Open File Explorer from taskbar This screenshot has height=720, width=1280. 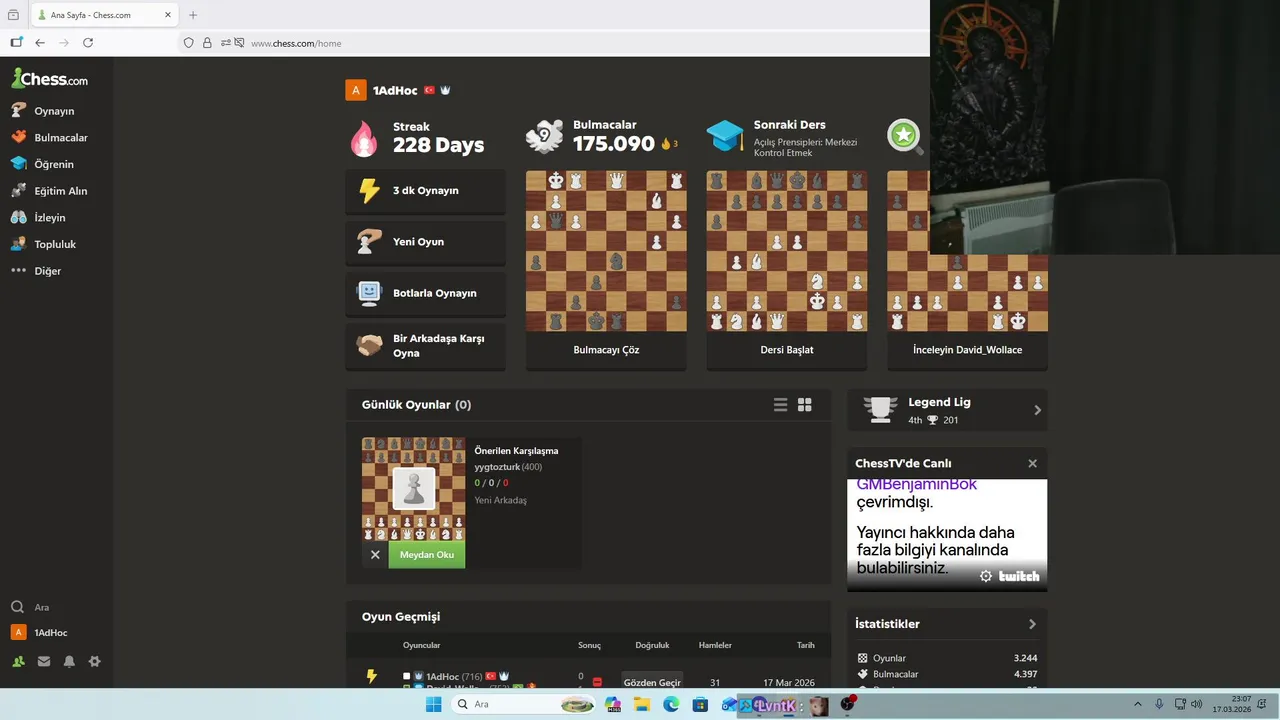pos(641,704)
